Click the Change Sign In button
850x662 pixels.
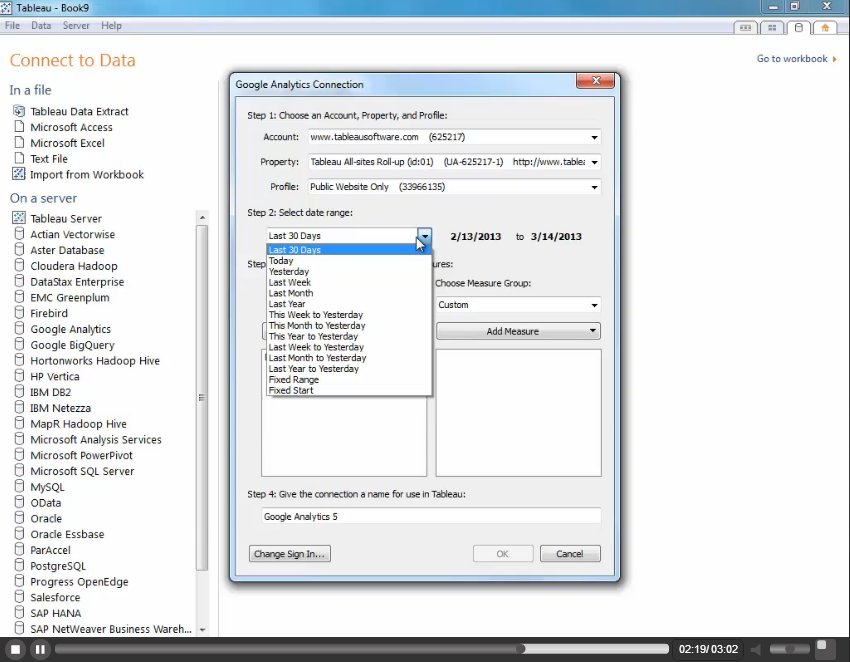point(289,554)
